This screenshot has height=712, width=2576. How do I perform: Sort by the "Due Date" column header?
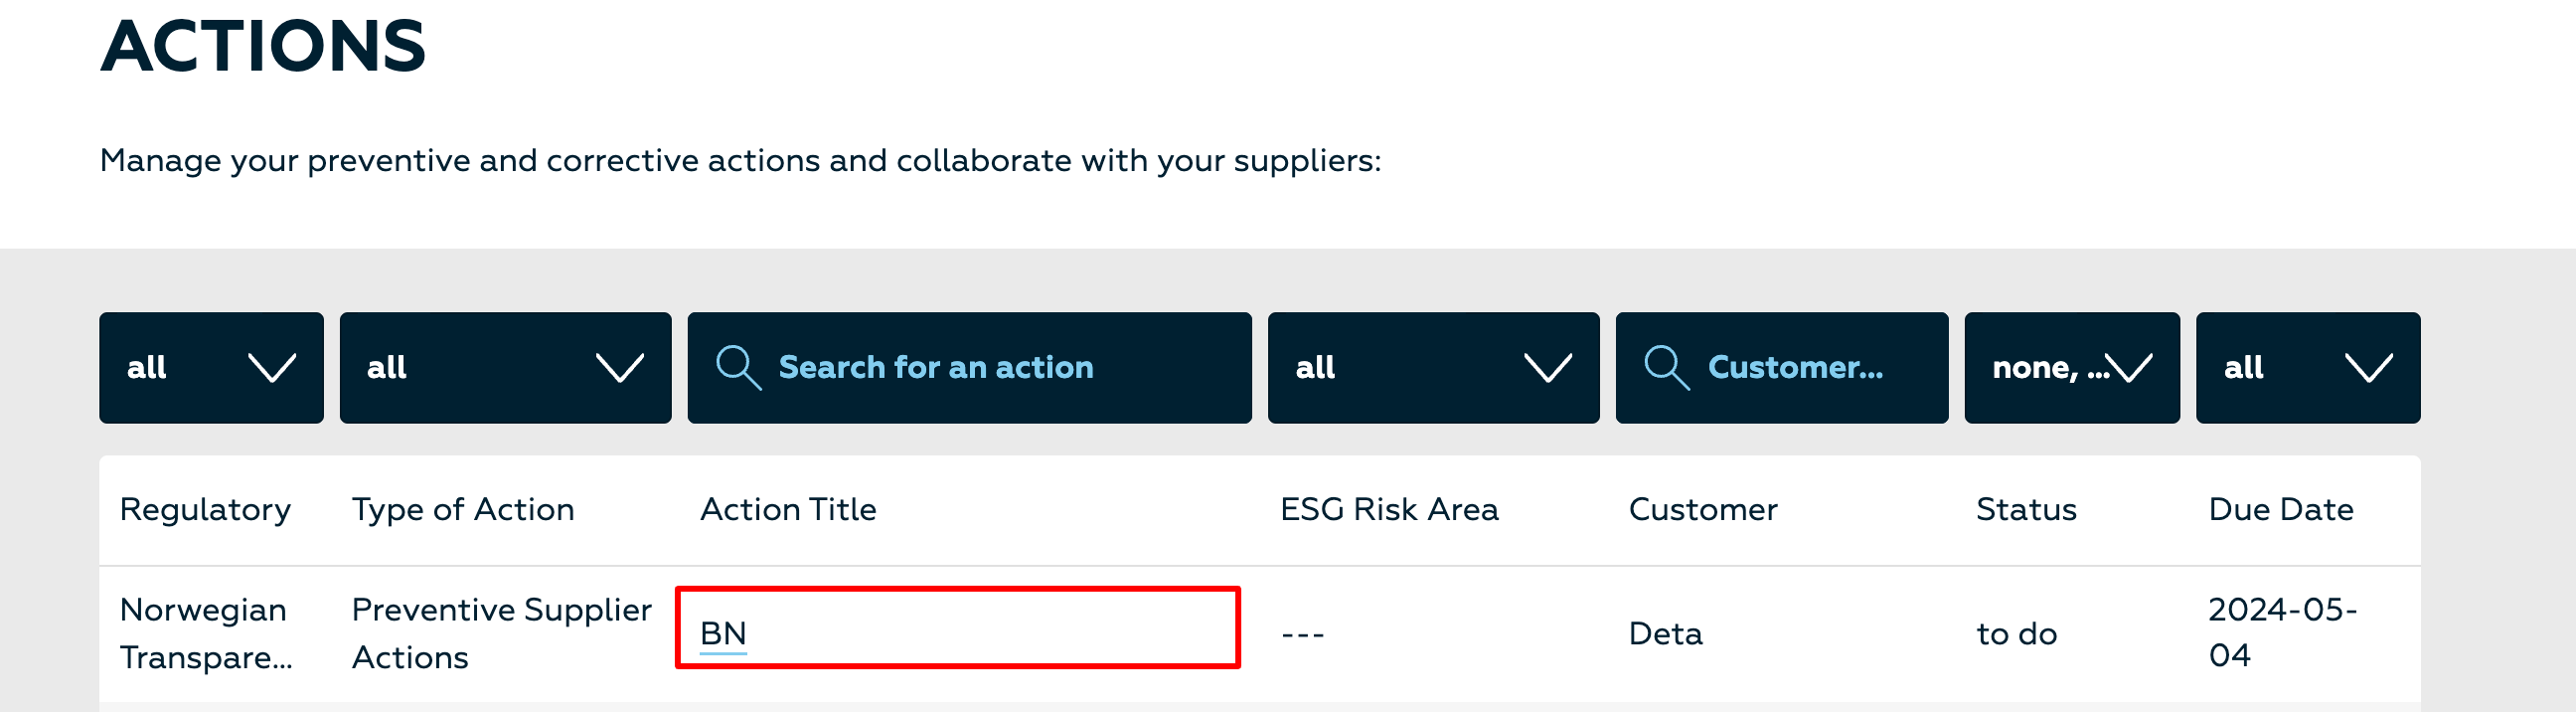click(2281, 509)
